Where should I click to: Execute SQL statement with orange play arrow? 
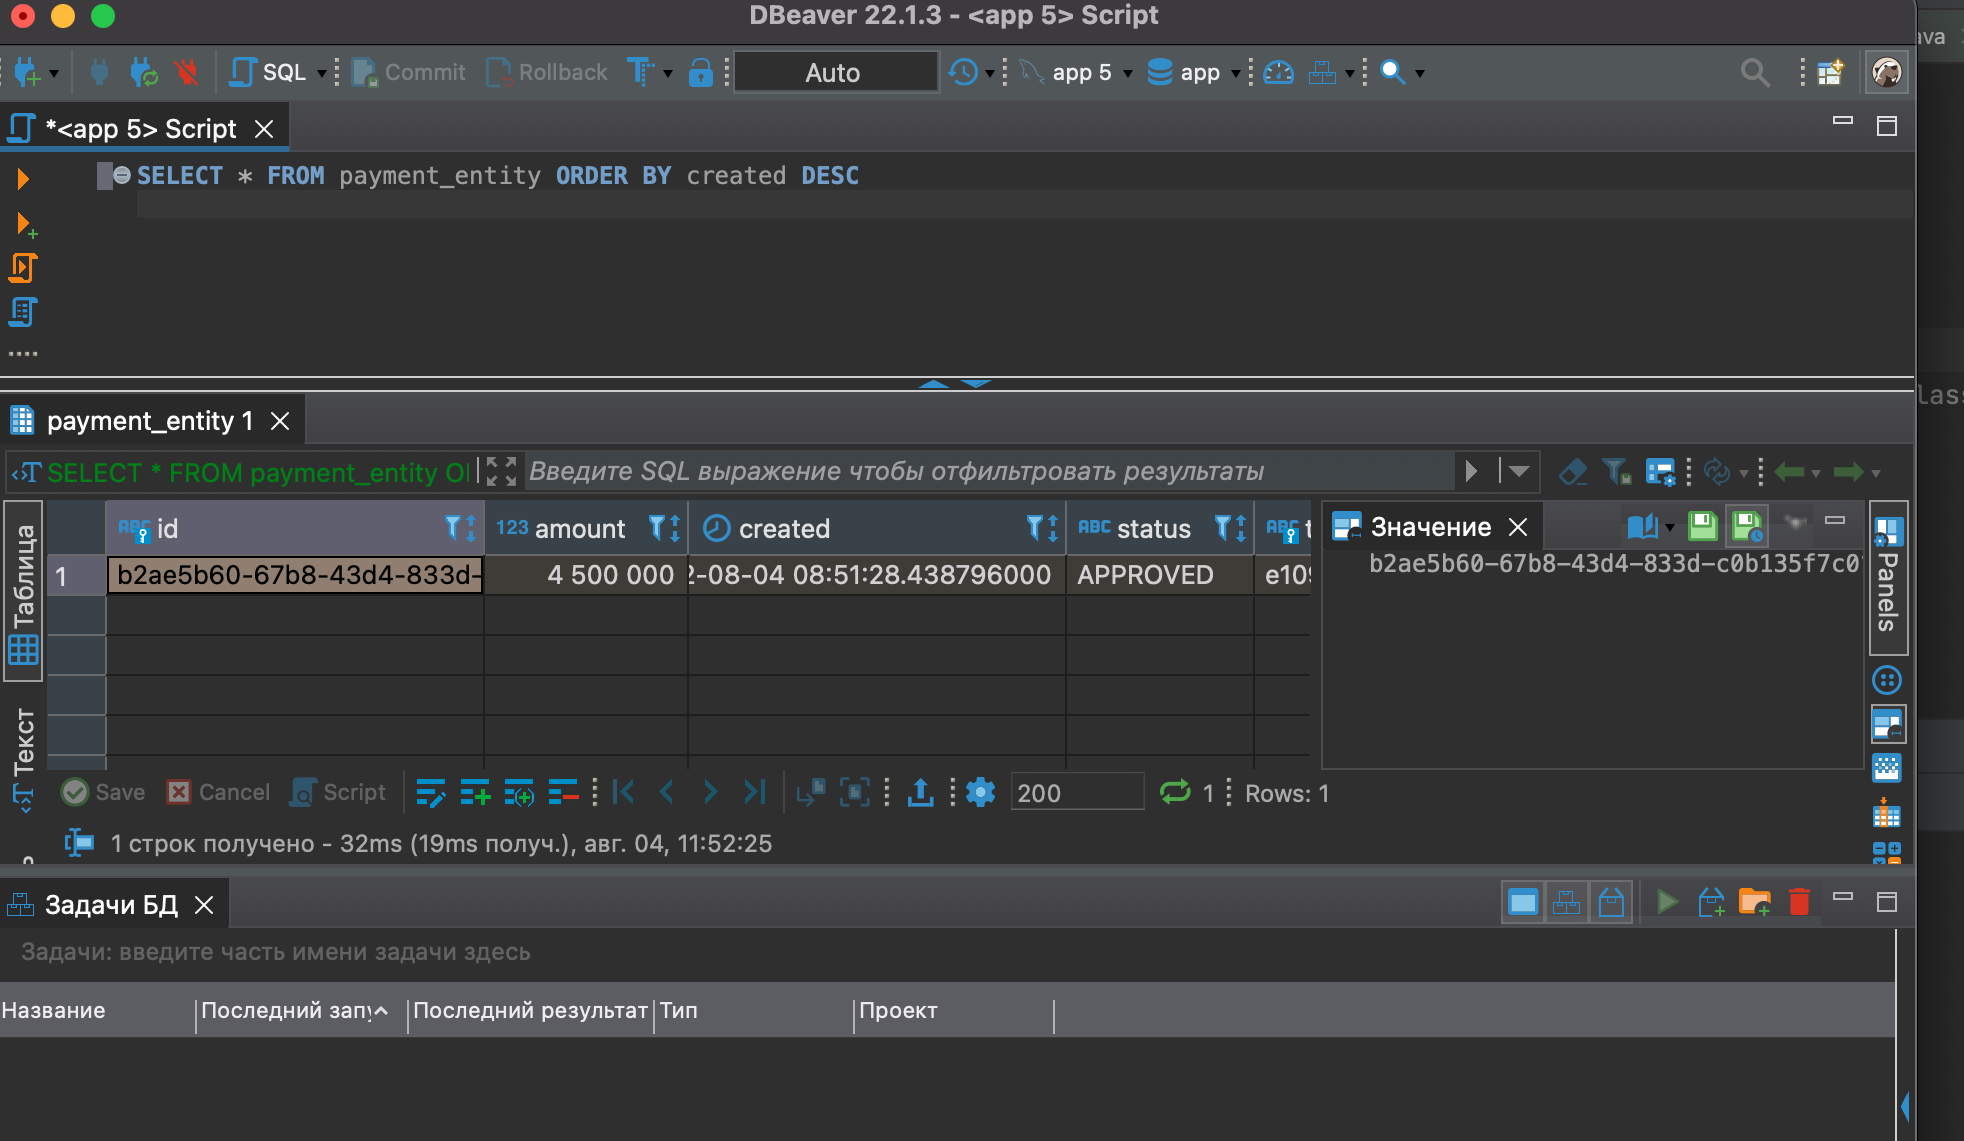click(x=23, y=178)
